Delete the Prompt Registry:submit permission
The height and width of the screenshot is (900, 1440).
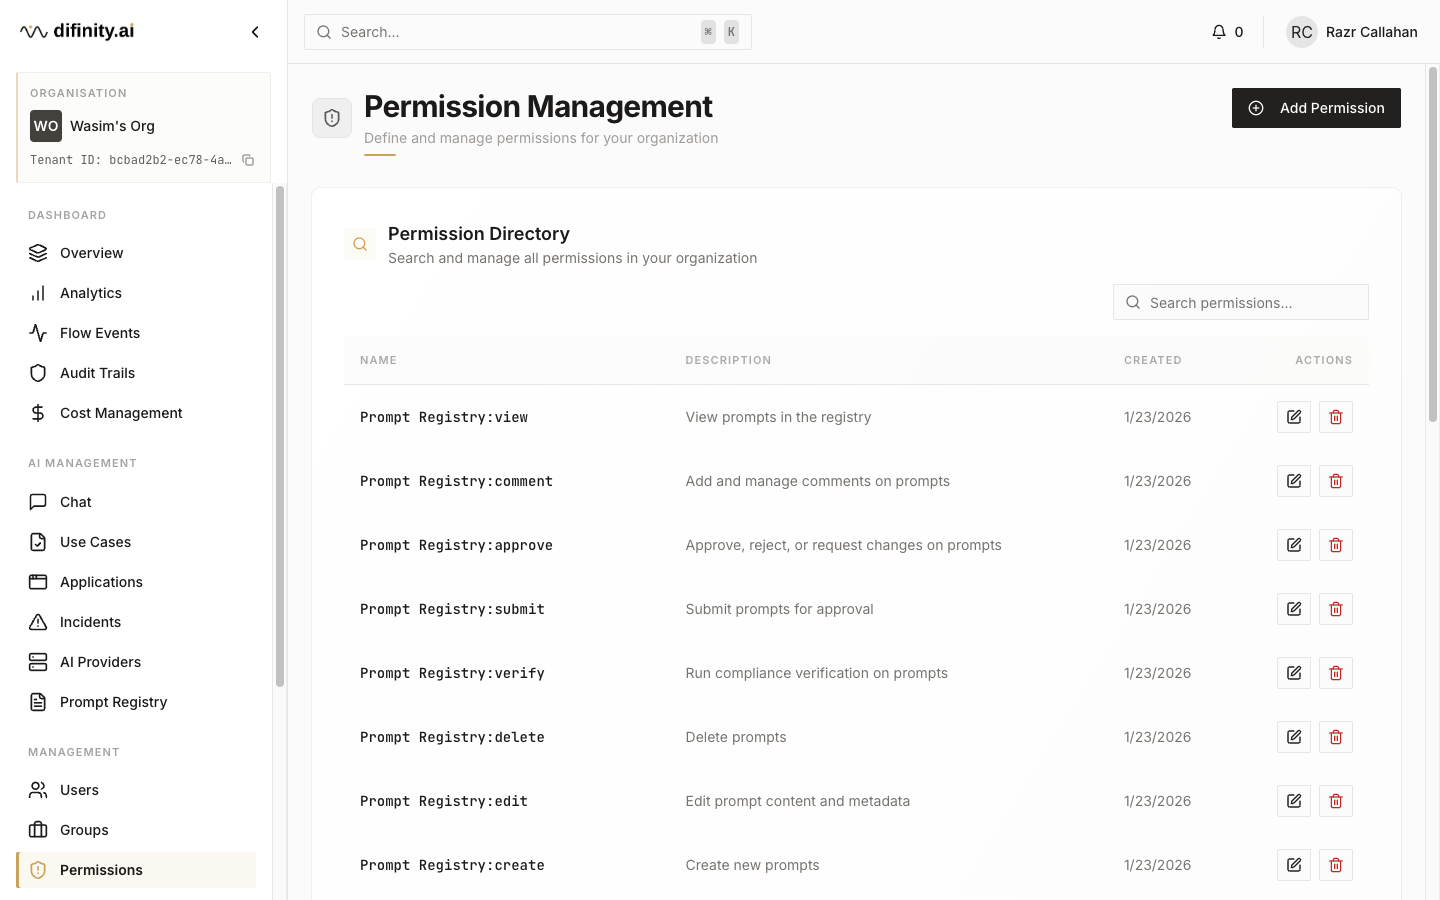[1336, 609]
